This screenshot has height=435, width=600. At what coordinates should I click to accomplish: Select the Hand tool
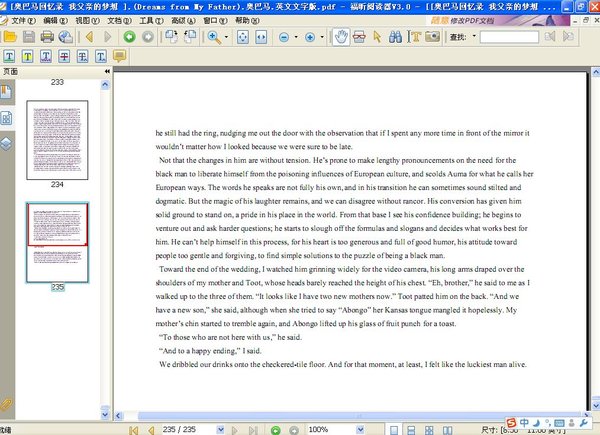341,37
